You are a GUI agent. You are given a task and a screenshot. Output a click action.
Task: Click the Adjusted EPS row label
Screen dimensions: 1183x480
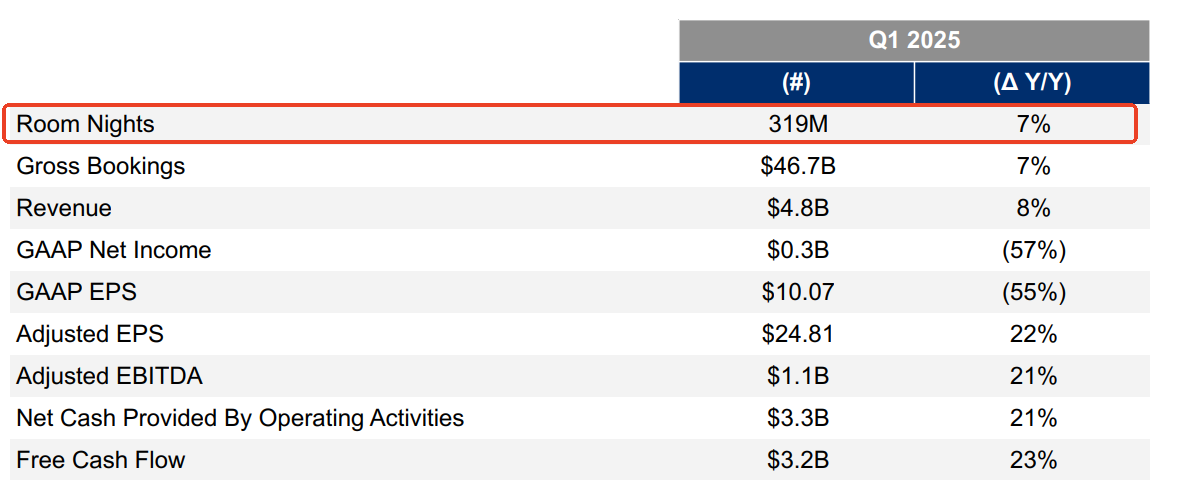click(x=90, y=334)
